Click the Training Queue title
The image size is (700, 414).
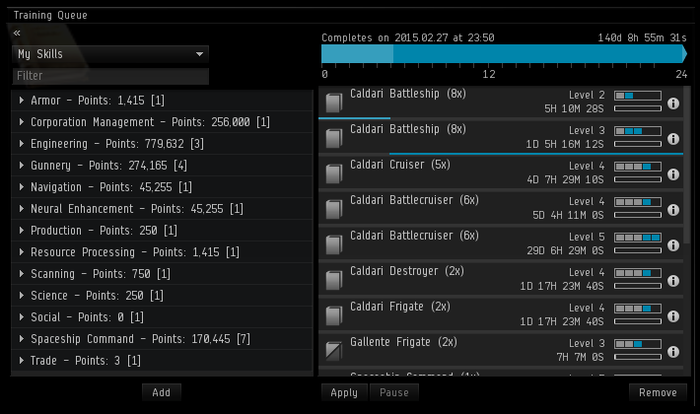click(50, 15)
